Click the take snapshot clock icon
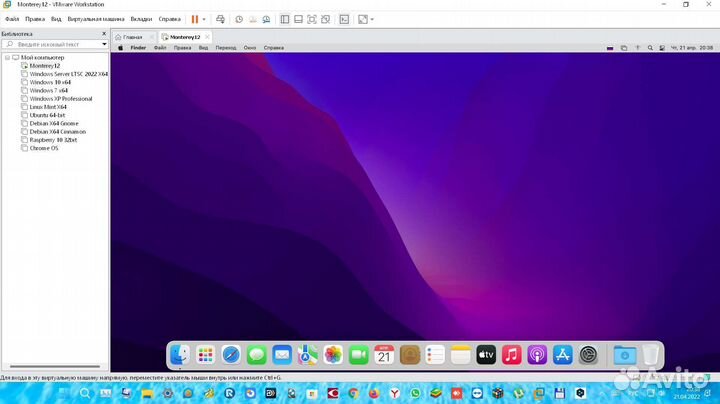 237,19
